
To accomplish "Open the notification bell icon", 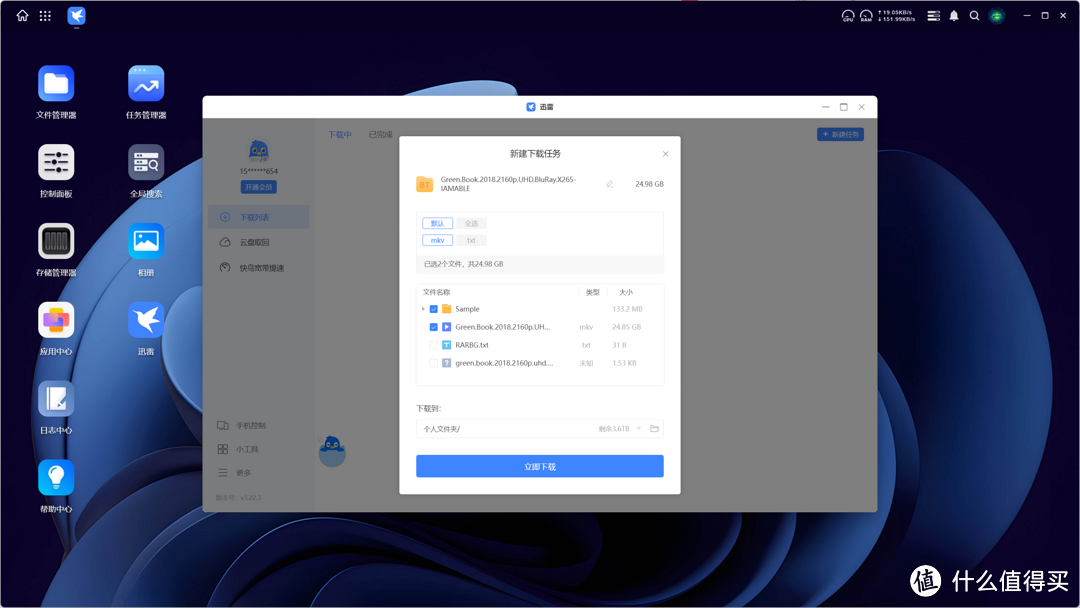I will tap(954, 15).
